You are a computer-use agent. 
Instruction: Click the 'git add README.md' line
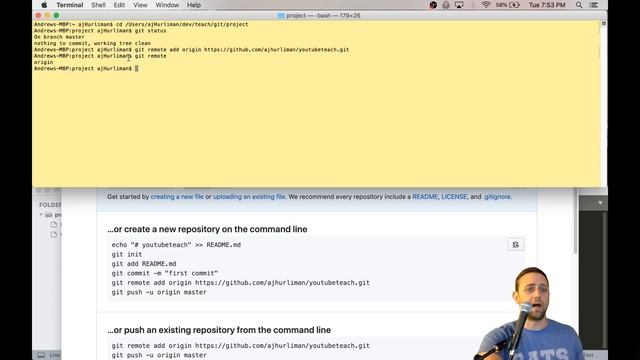[144, 264]
